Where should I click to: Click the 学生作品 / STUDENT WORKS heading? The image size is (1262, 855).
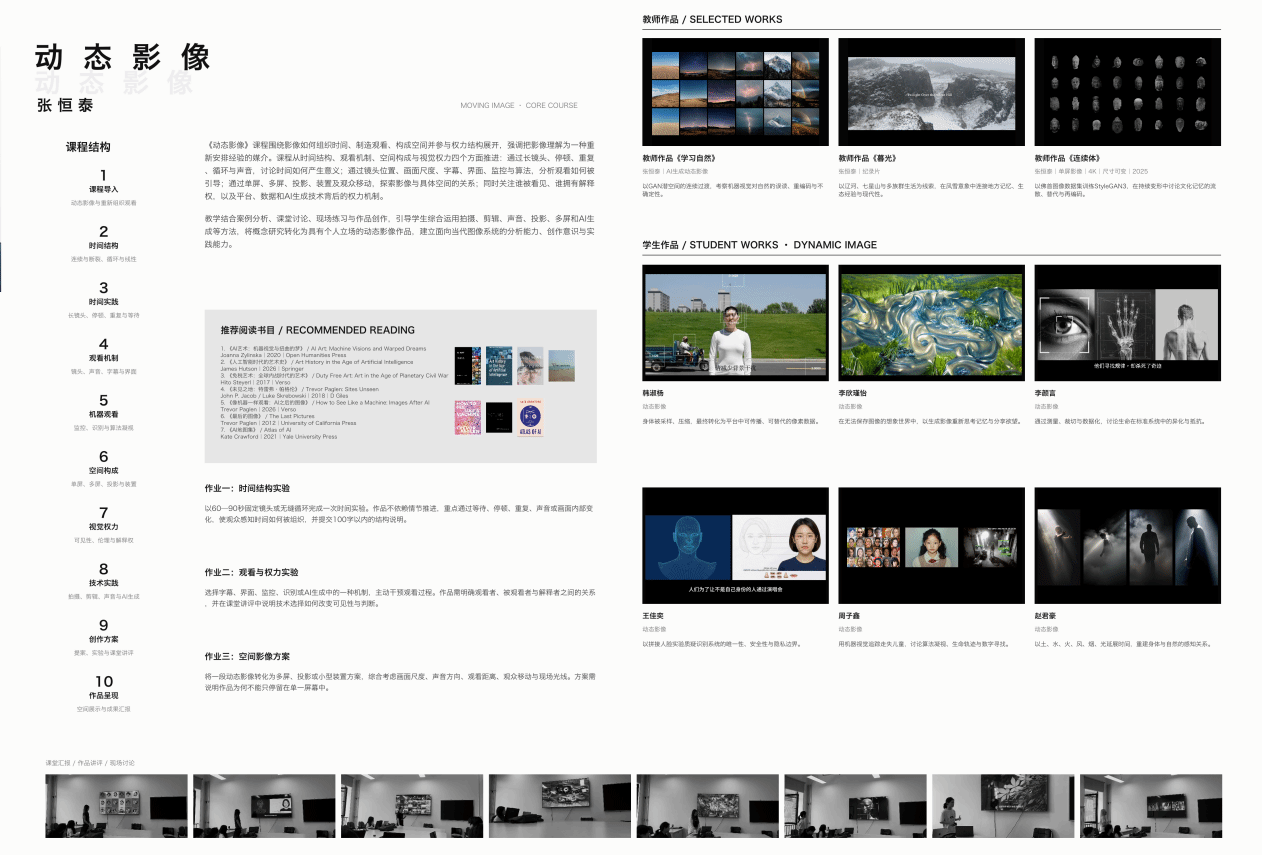[x=759, y=245]
